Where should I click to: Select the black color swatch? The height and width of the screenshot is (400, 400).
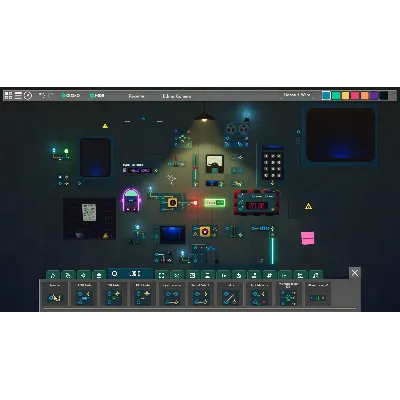(x=384, y=96)
